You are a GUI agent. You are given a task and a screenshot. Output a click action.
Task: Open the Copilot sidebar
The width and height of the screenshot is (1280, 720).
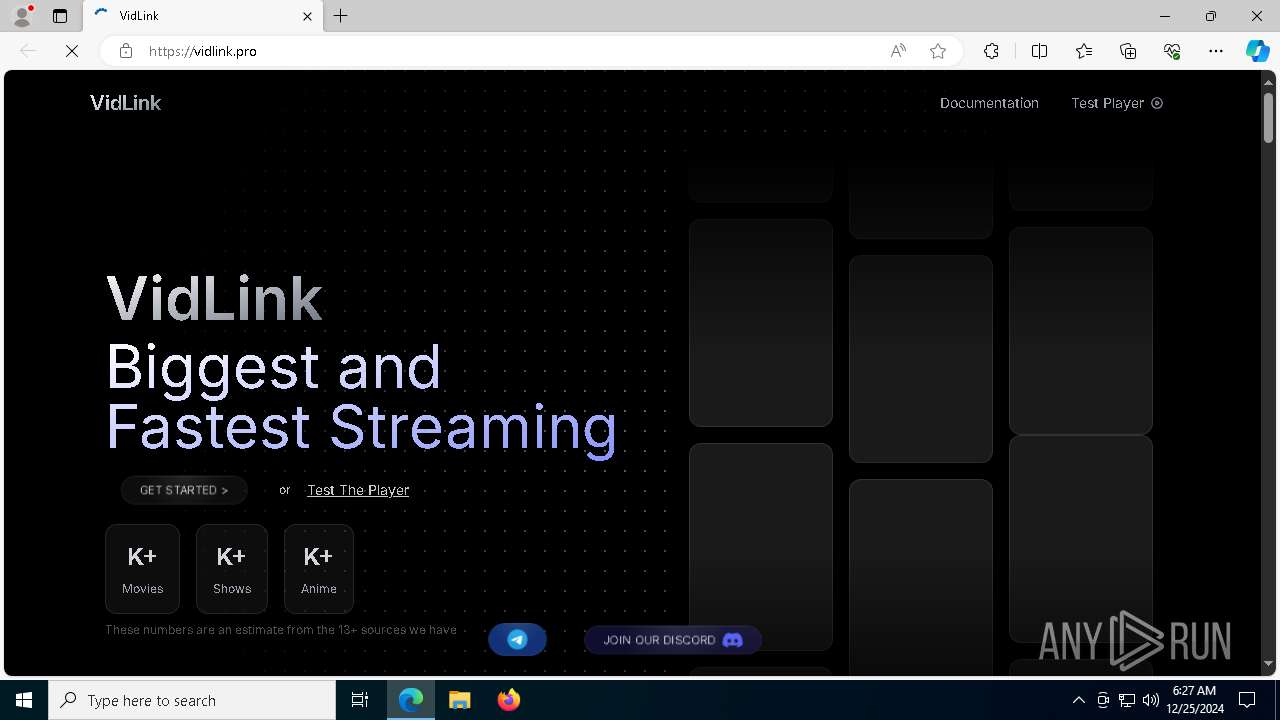(x=1257, y=51)
